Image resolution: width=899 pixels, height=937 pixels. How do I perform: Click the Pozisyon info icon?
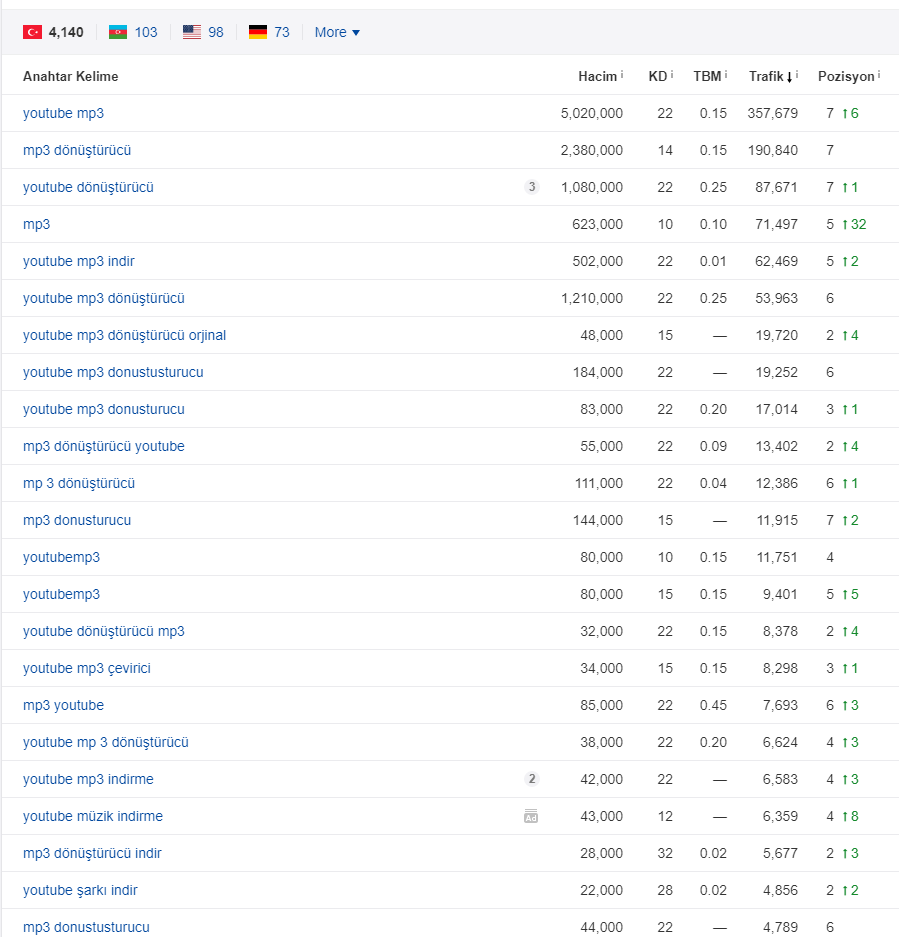tap(879, 74)
